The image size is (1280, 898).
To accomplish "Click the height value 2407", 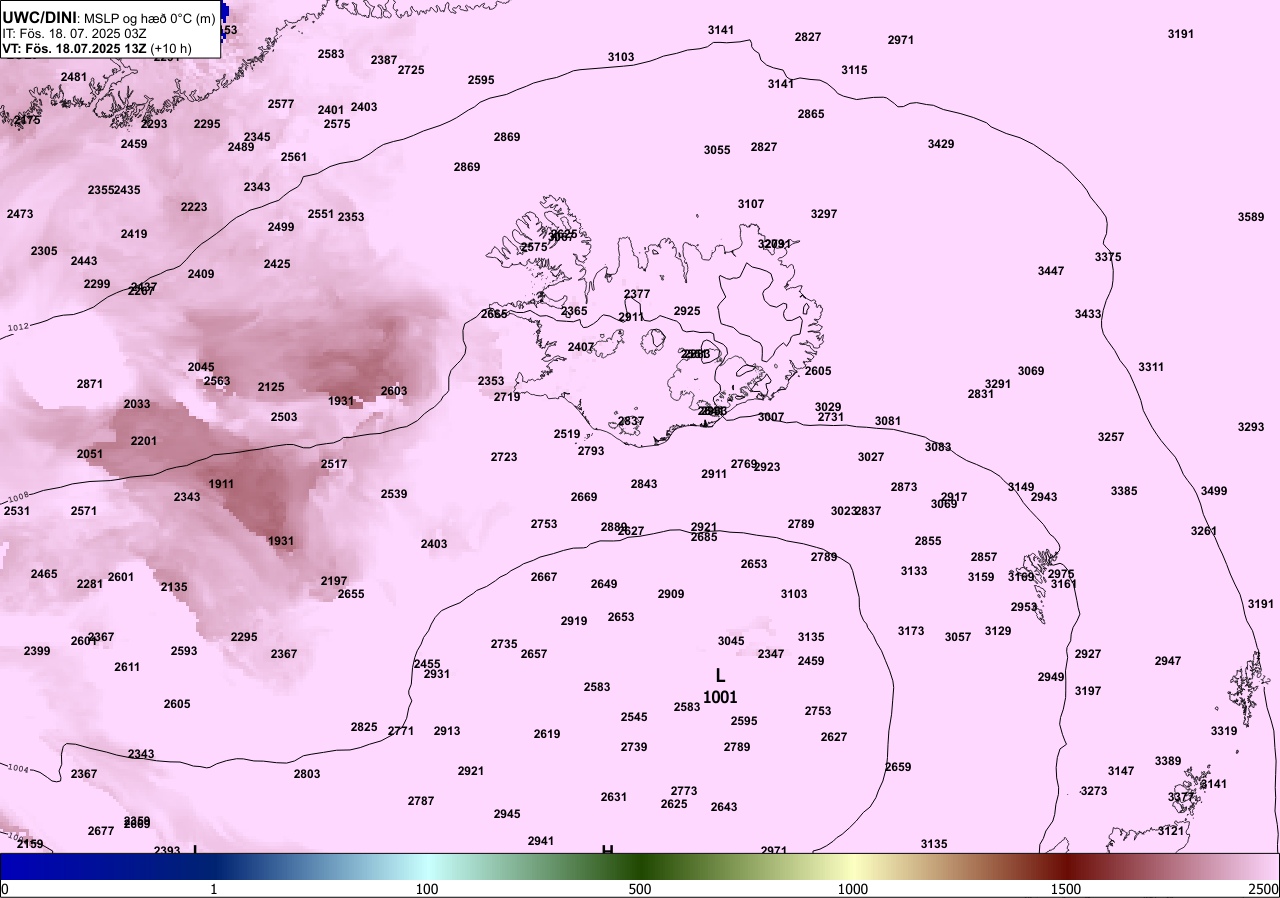I will pos(581,347).
